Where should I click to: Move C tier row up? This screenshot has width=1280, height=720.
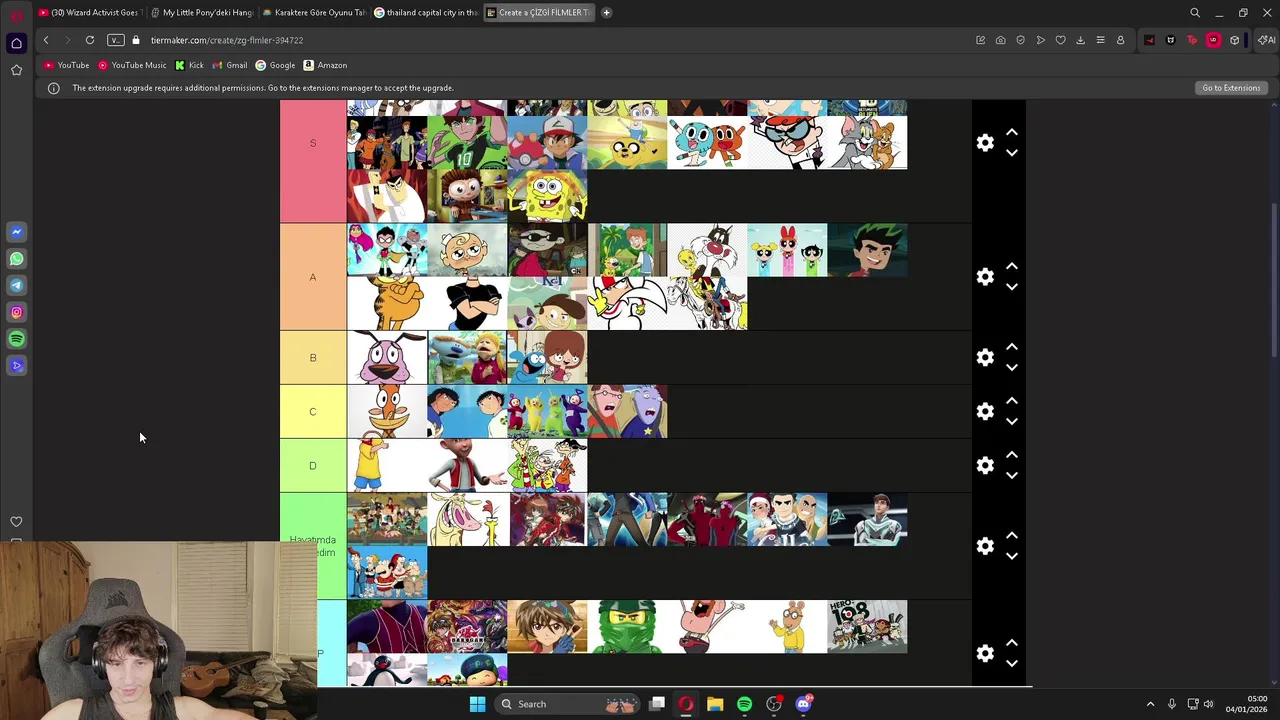coord(1012,401)
